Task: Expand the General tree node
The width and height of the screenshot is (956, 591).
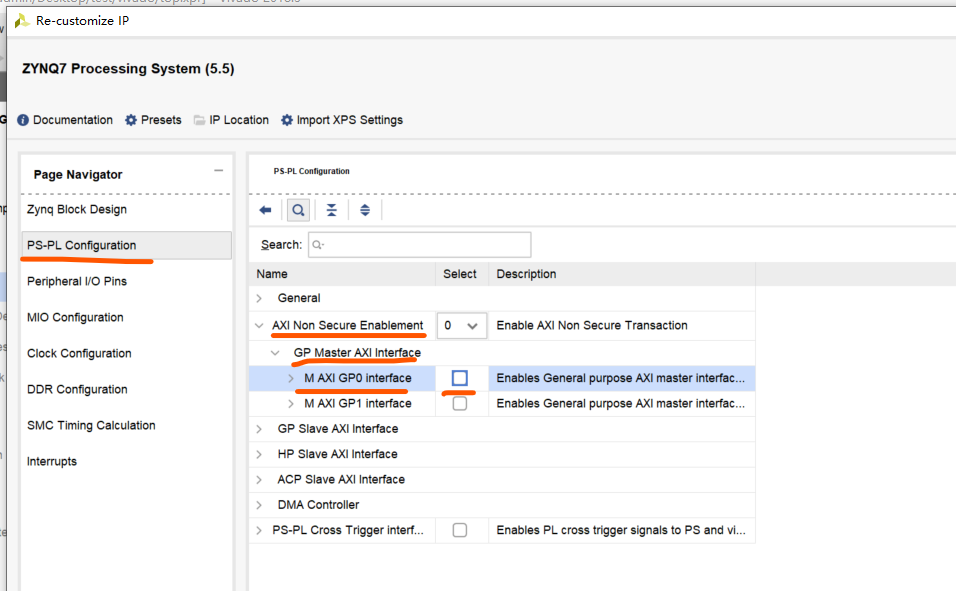Action: pos(260,298)
